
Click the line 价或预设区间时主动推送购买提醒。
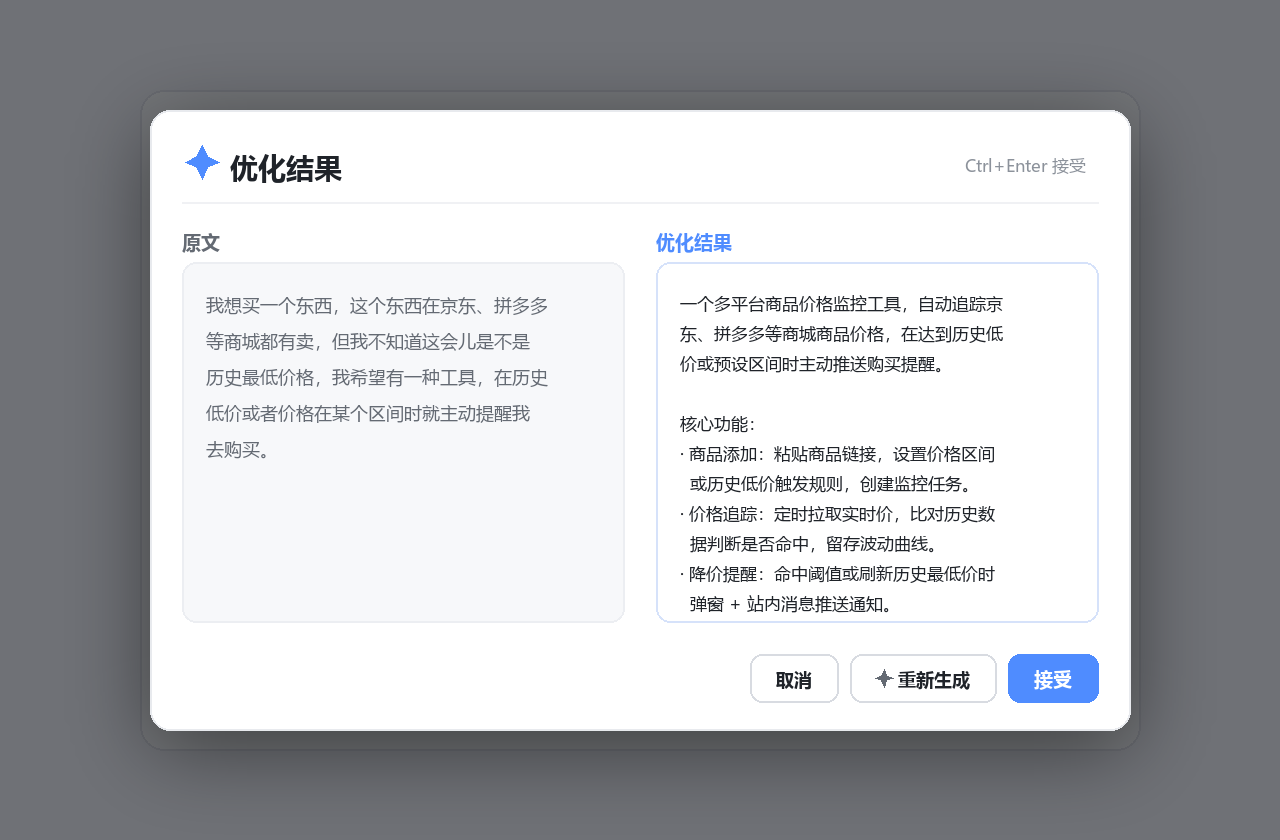tap(811, 364)
